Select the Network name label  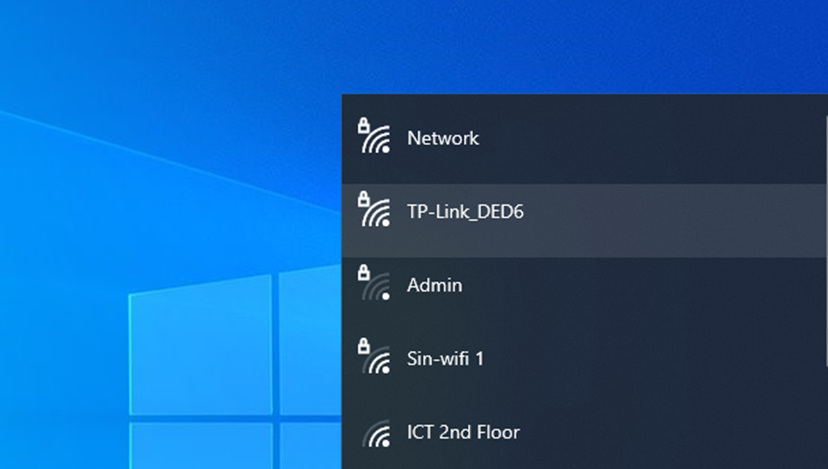point(443,139)
